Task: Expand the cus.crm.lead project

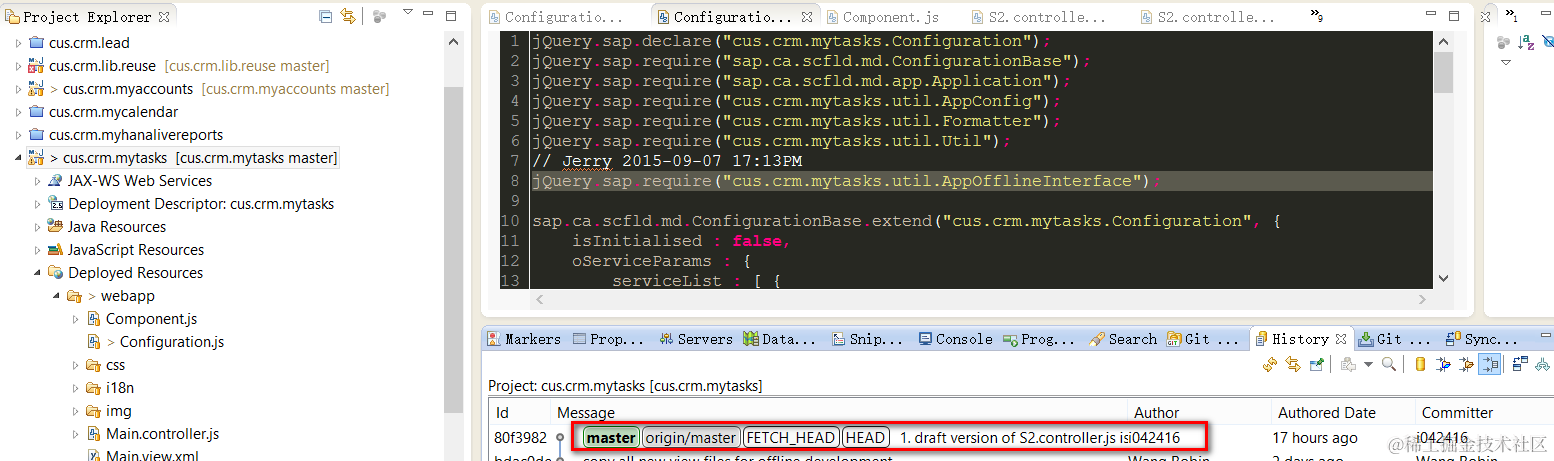Action: pos(18,43)
